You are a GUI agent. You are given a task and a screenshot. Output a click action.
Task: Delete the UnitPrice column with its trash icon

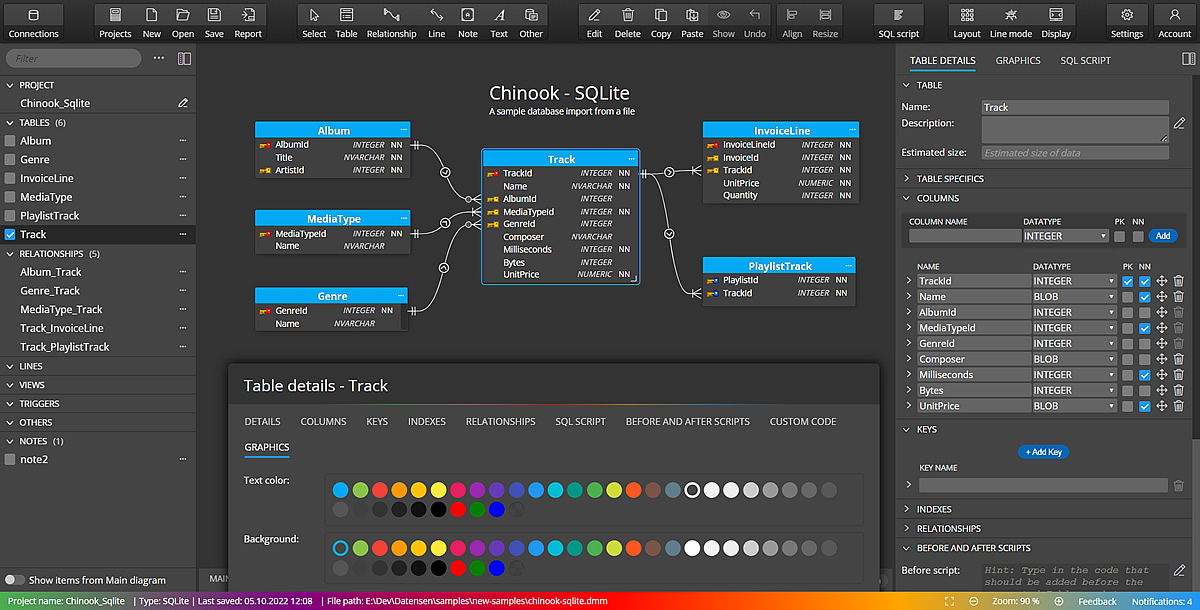pos(1178,406)
